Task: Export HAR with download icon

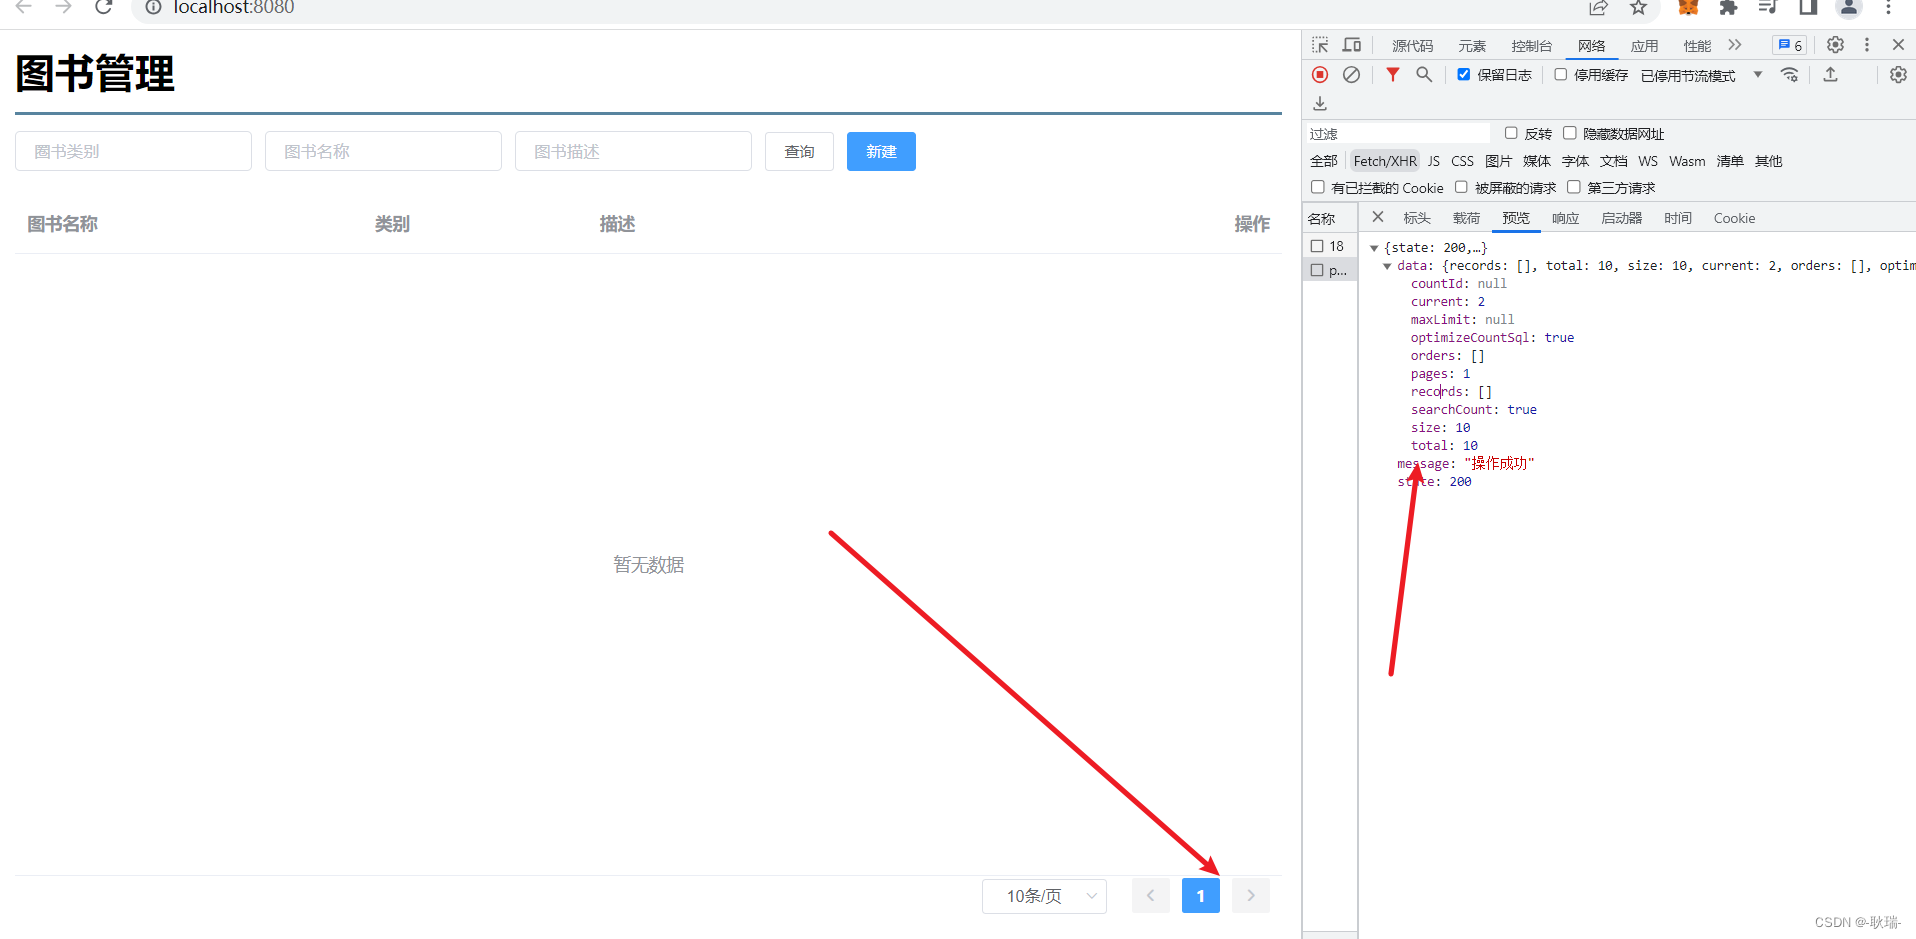Action: click(x=1320, y=104)
